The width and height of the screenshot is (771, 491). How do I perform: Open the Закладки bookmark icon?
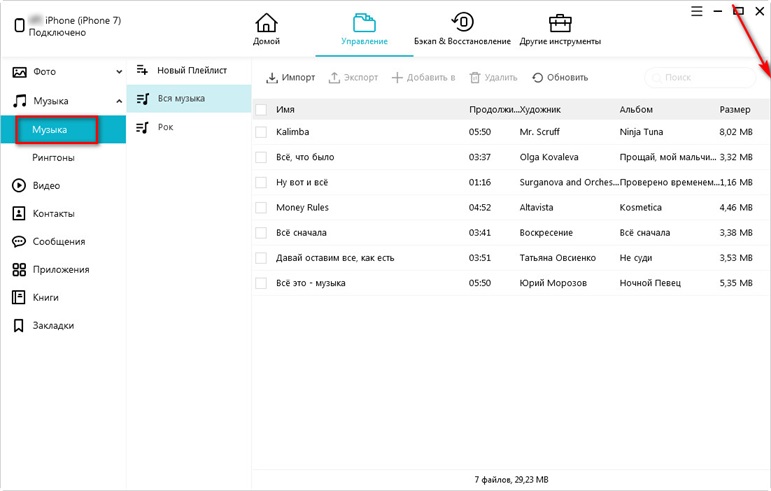[19, 325]
